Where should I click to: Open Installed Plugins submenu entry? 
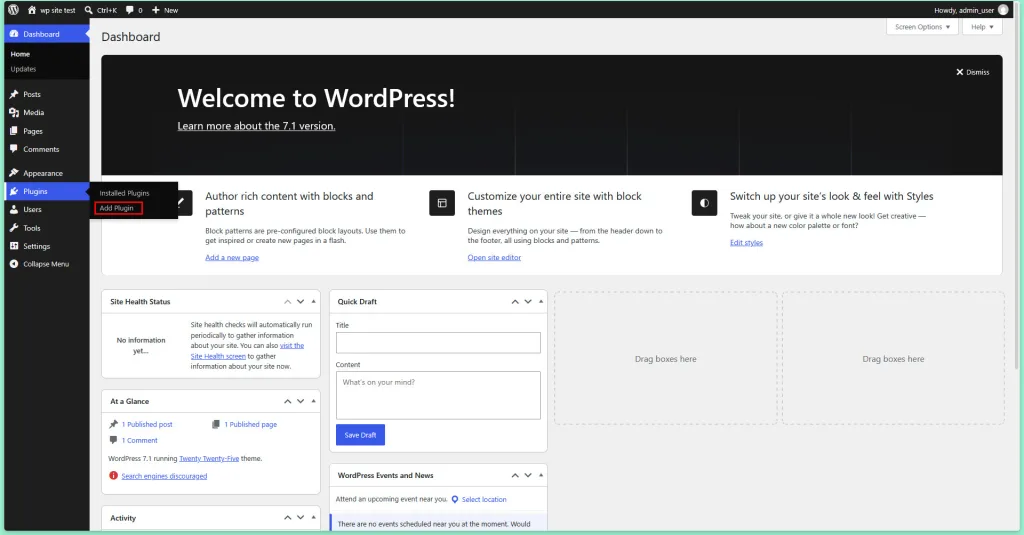coord(124,193)
